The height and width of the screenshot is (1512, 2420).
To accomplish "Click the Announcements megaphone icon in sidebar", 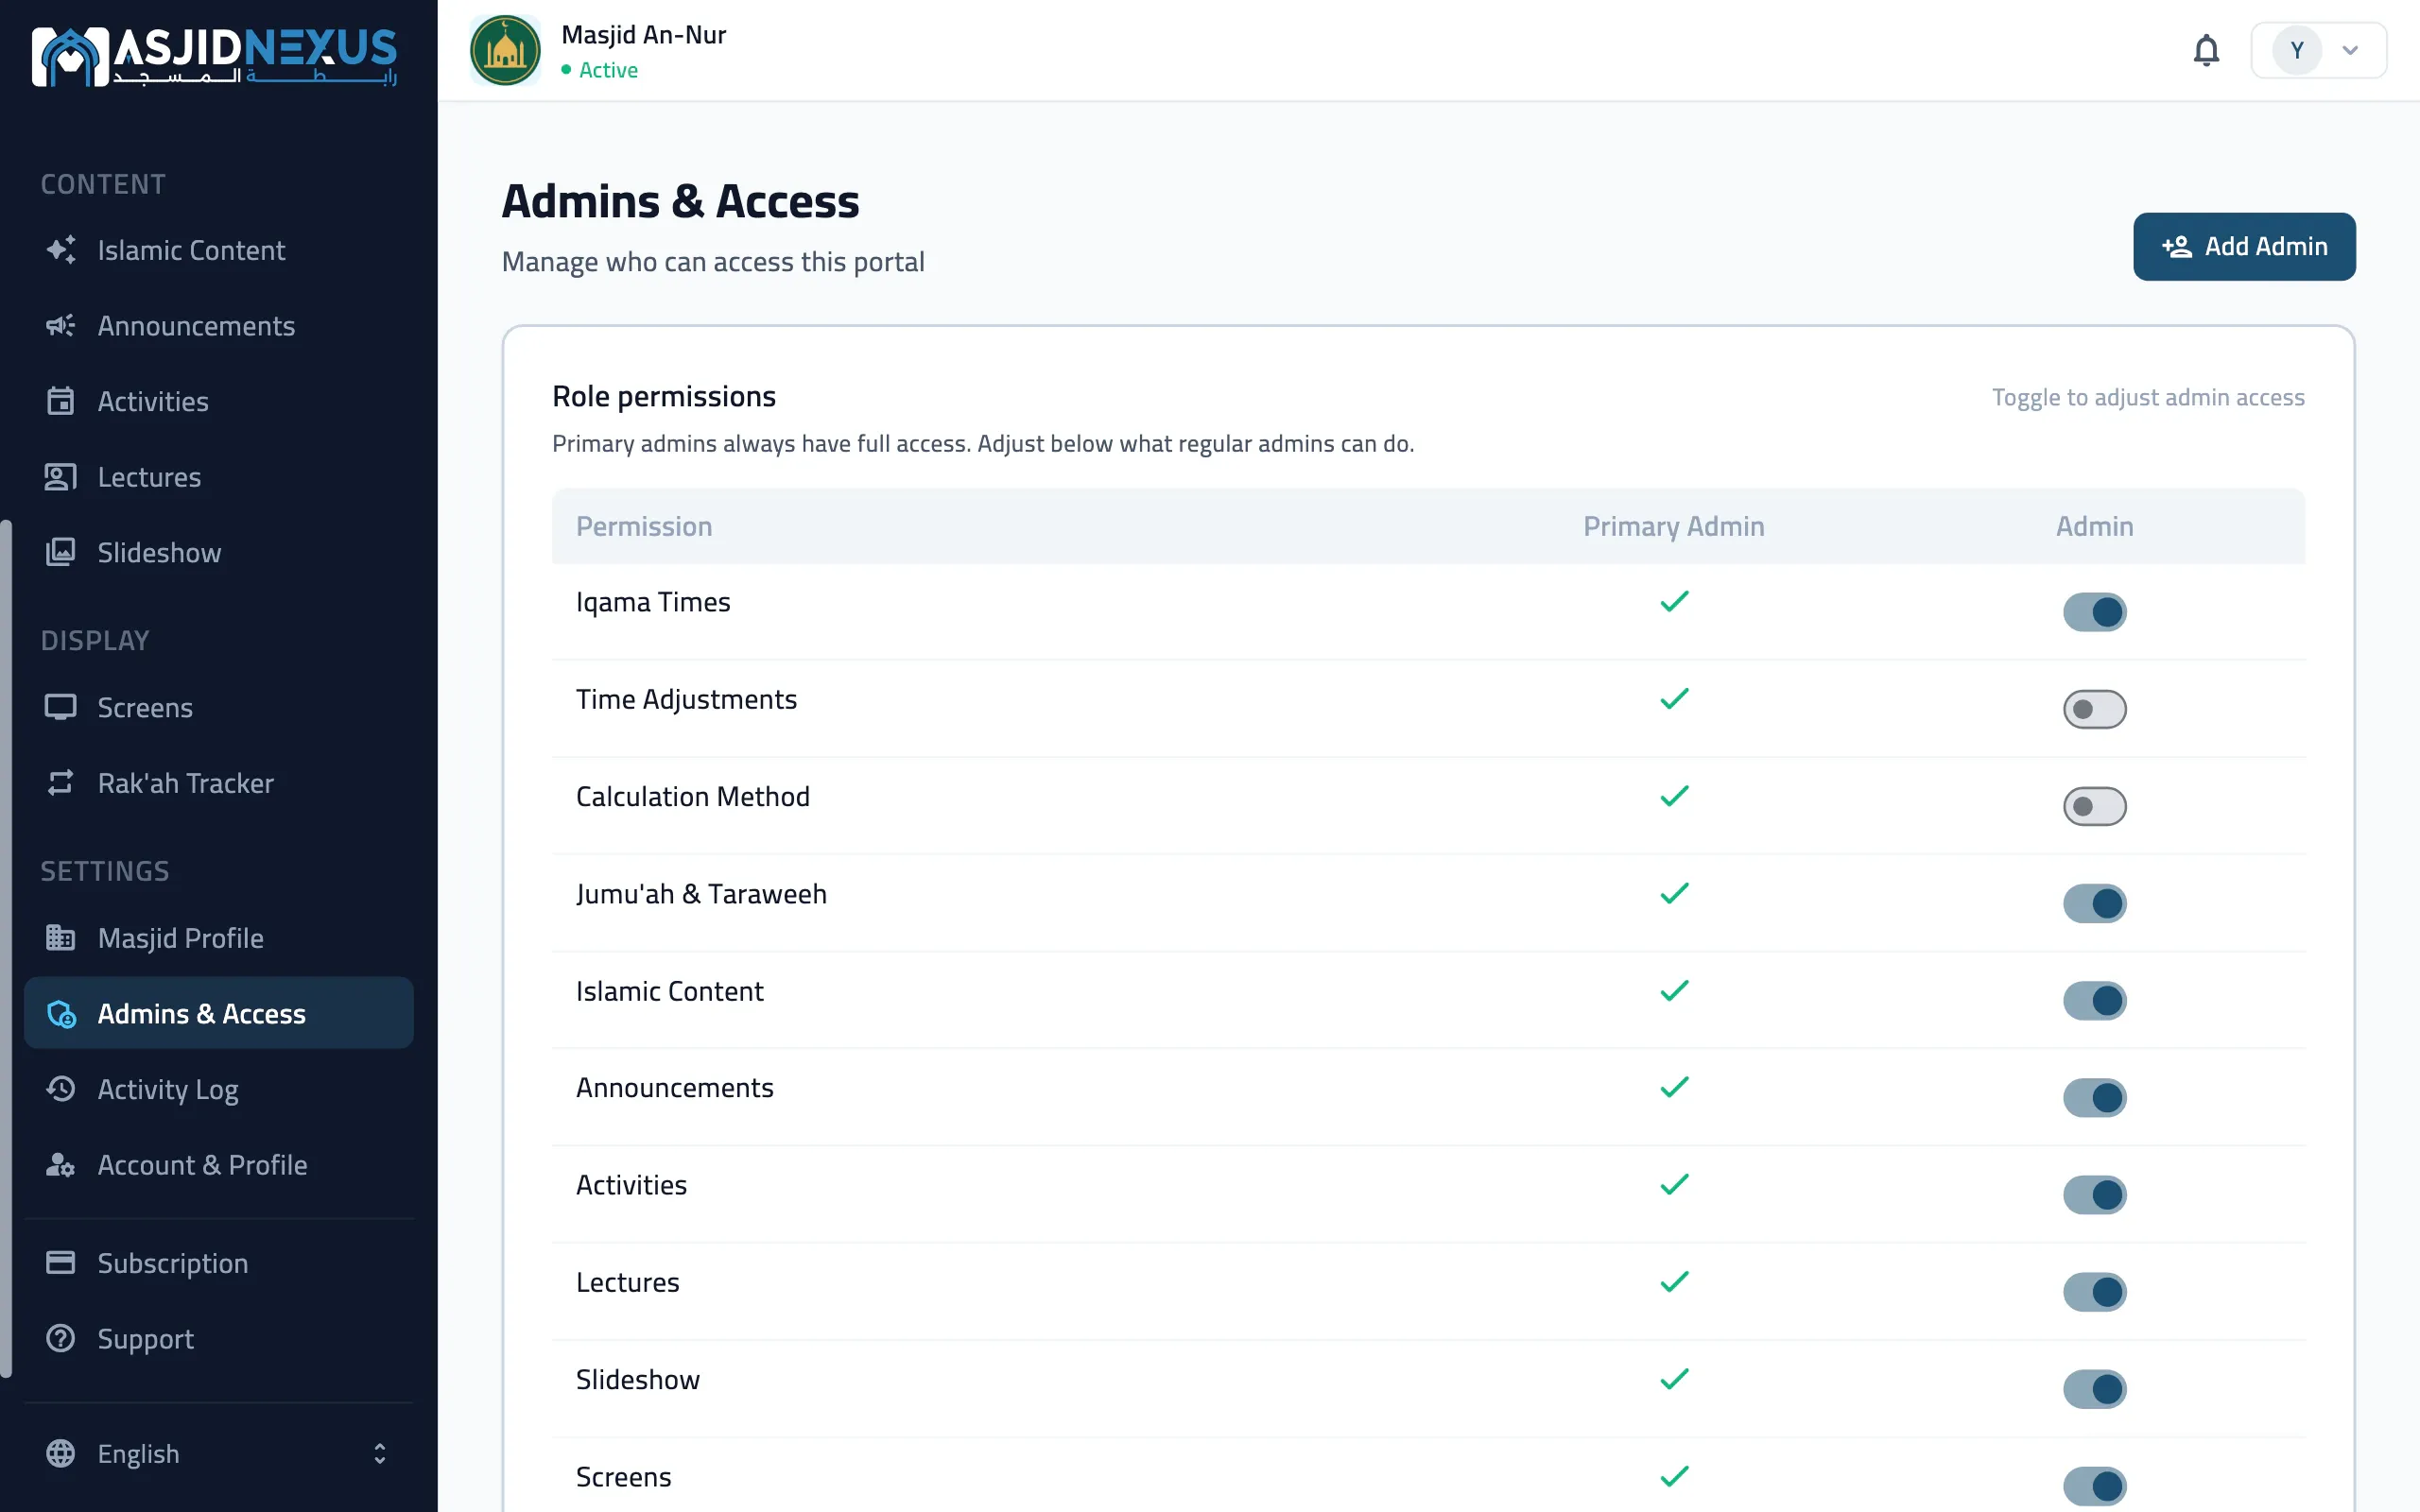I will coord(60,326).
